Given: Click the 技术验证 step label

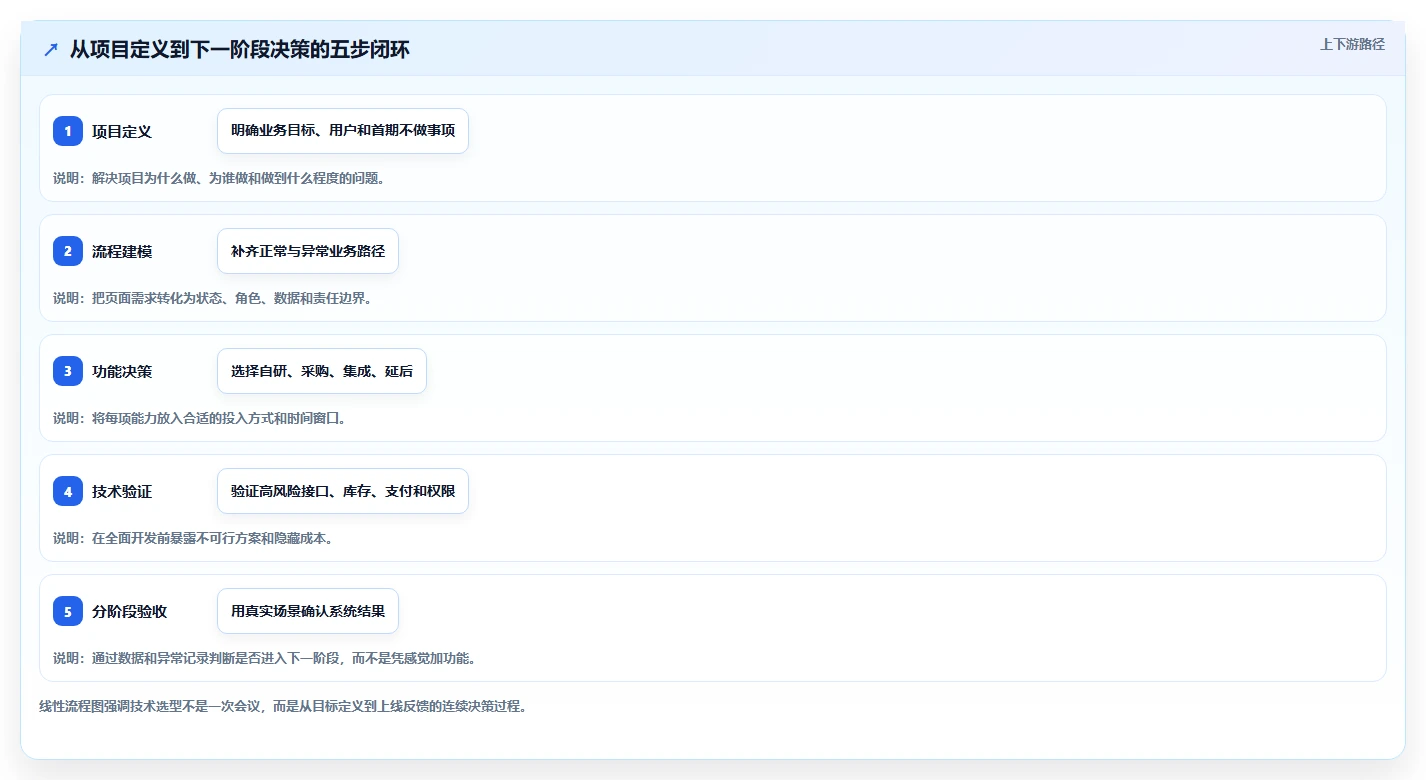Looking at the screenshot, I should point(122,492).
